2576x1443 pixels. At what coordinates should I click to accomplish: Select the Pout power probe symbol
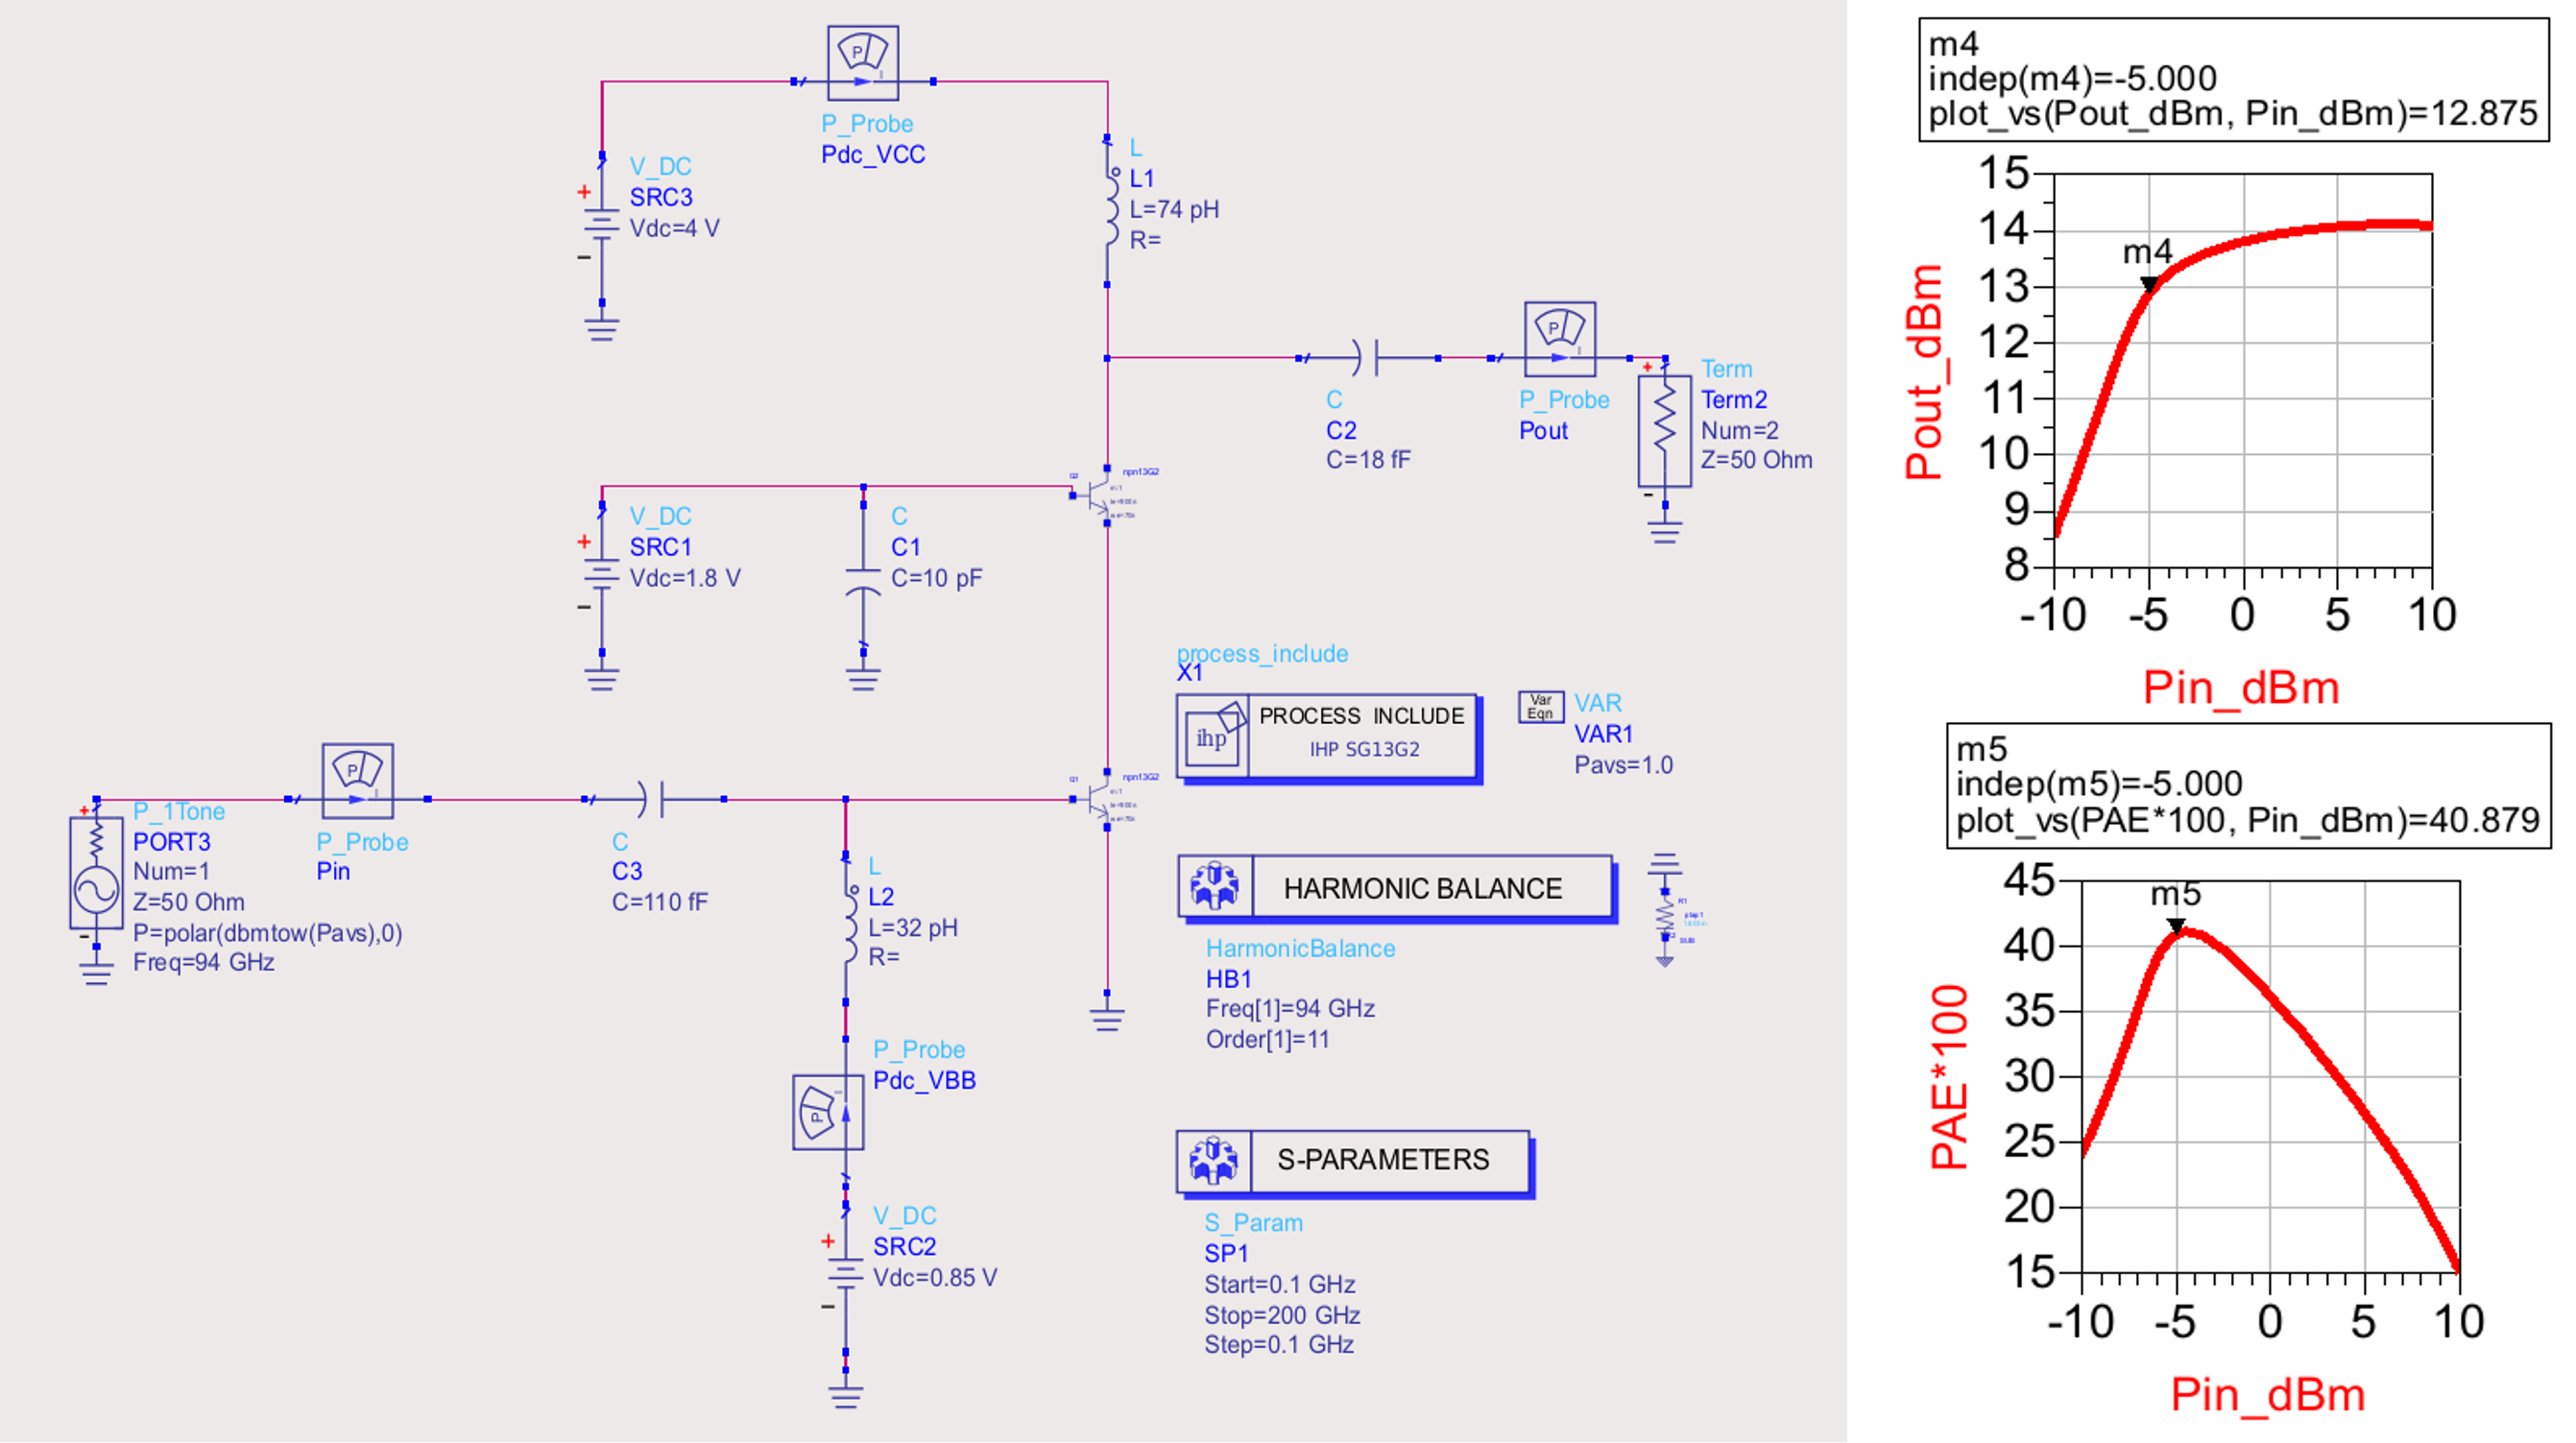[1559, 339]
